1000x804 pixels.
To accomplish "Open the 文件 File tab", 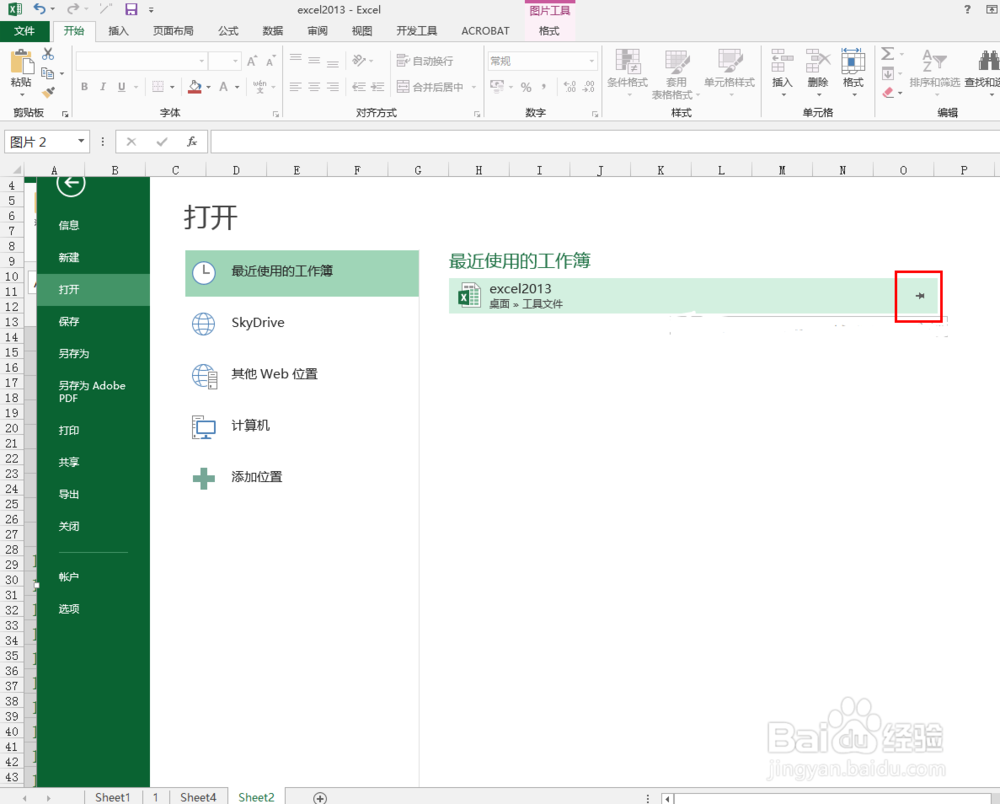I will tap(24, 31).
